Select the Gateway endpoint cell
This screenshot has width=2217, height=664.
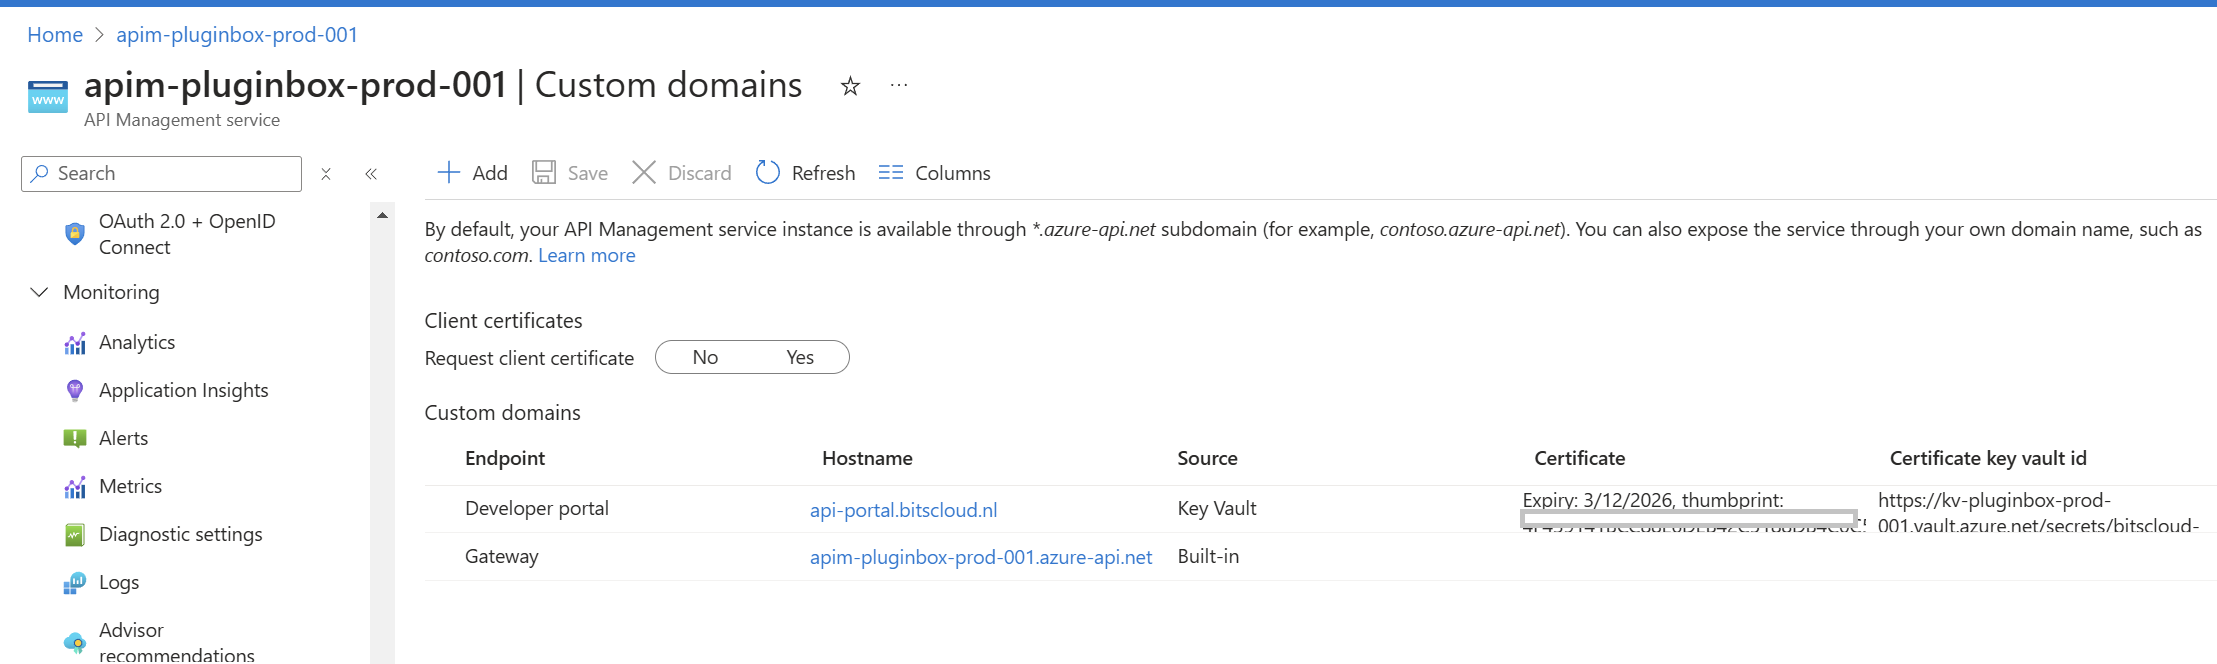pyautogui.click(x=502, y=556)
